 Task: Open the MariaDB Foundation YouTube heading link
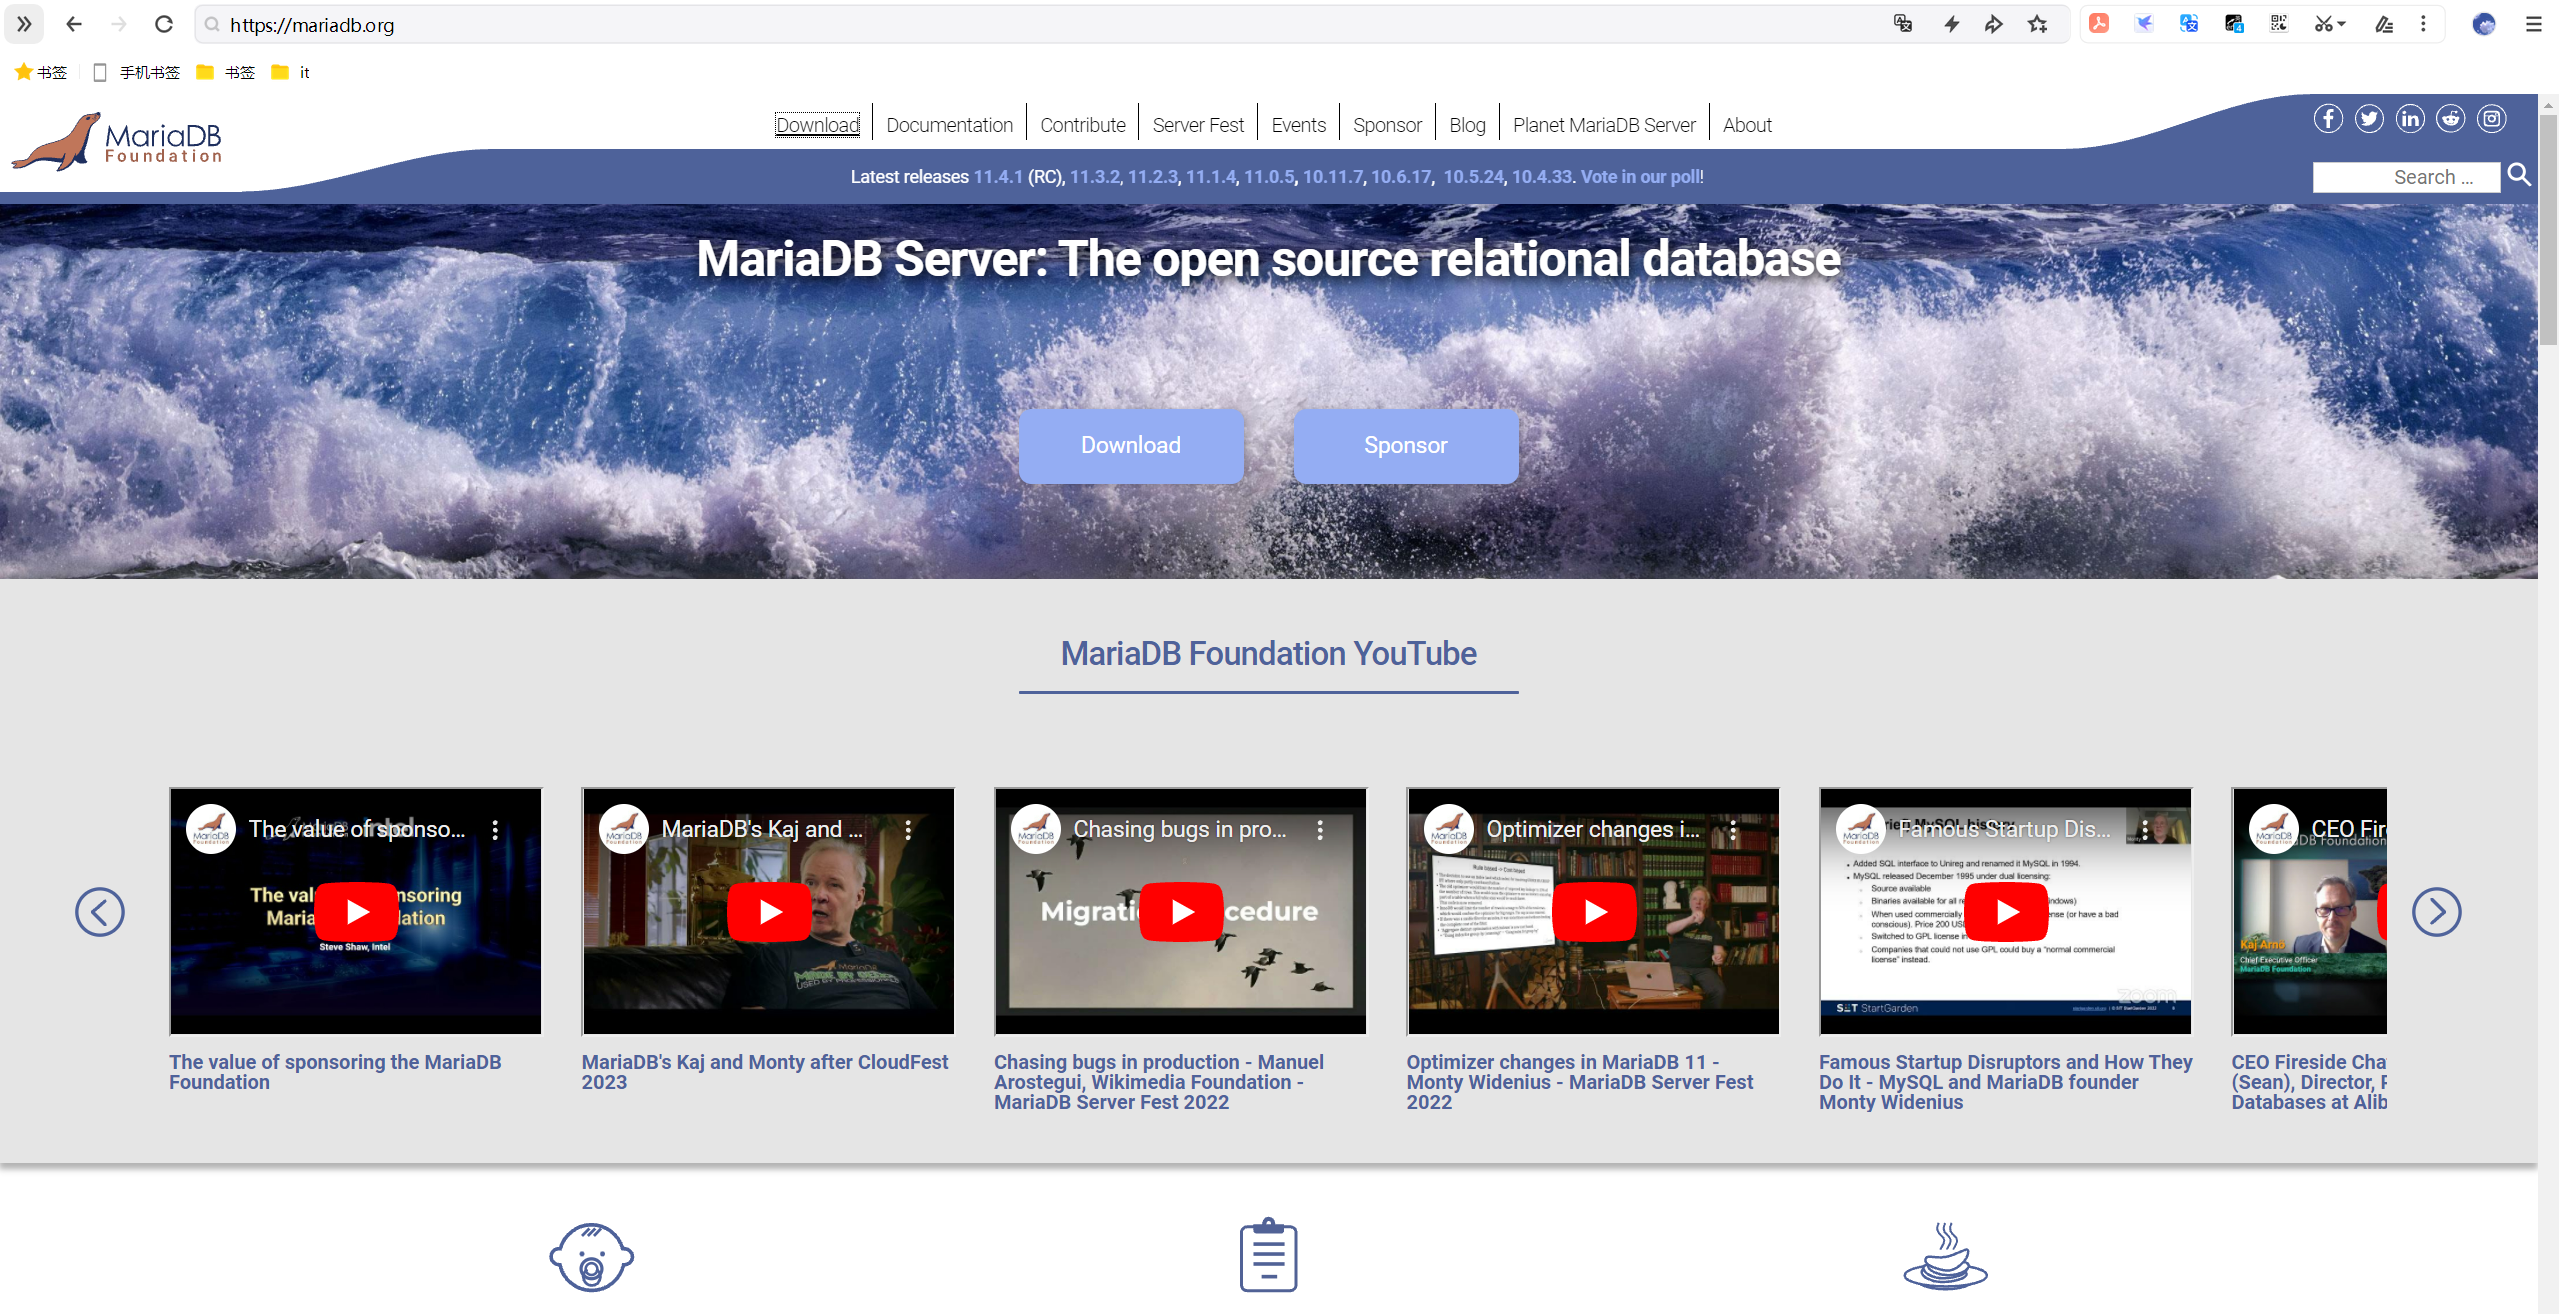[1268, 653]
